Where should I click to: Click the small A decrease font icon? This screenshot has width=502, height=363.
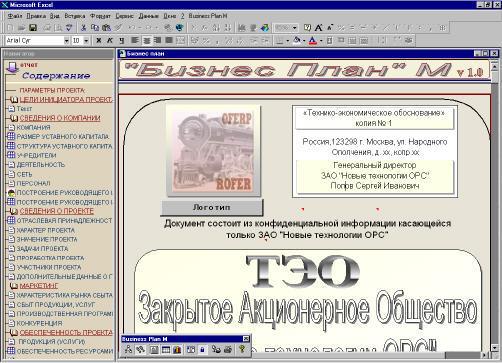[x=330, y=28]
